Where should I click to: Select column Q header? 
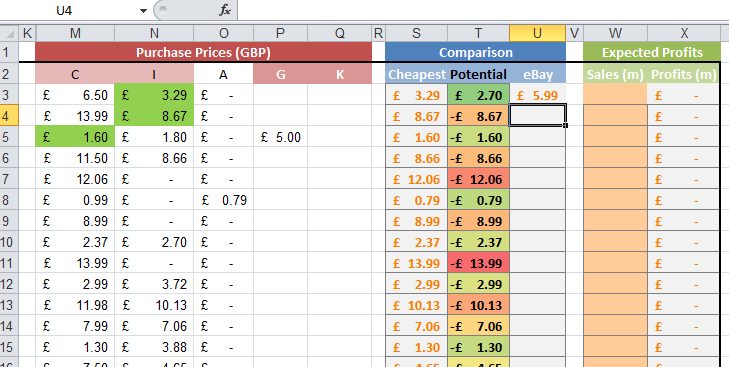tap(340, 33)
